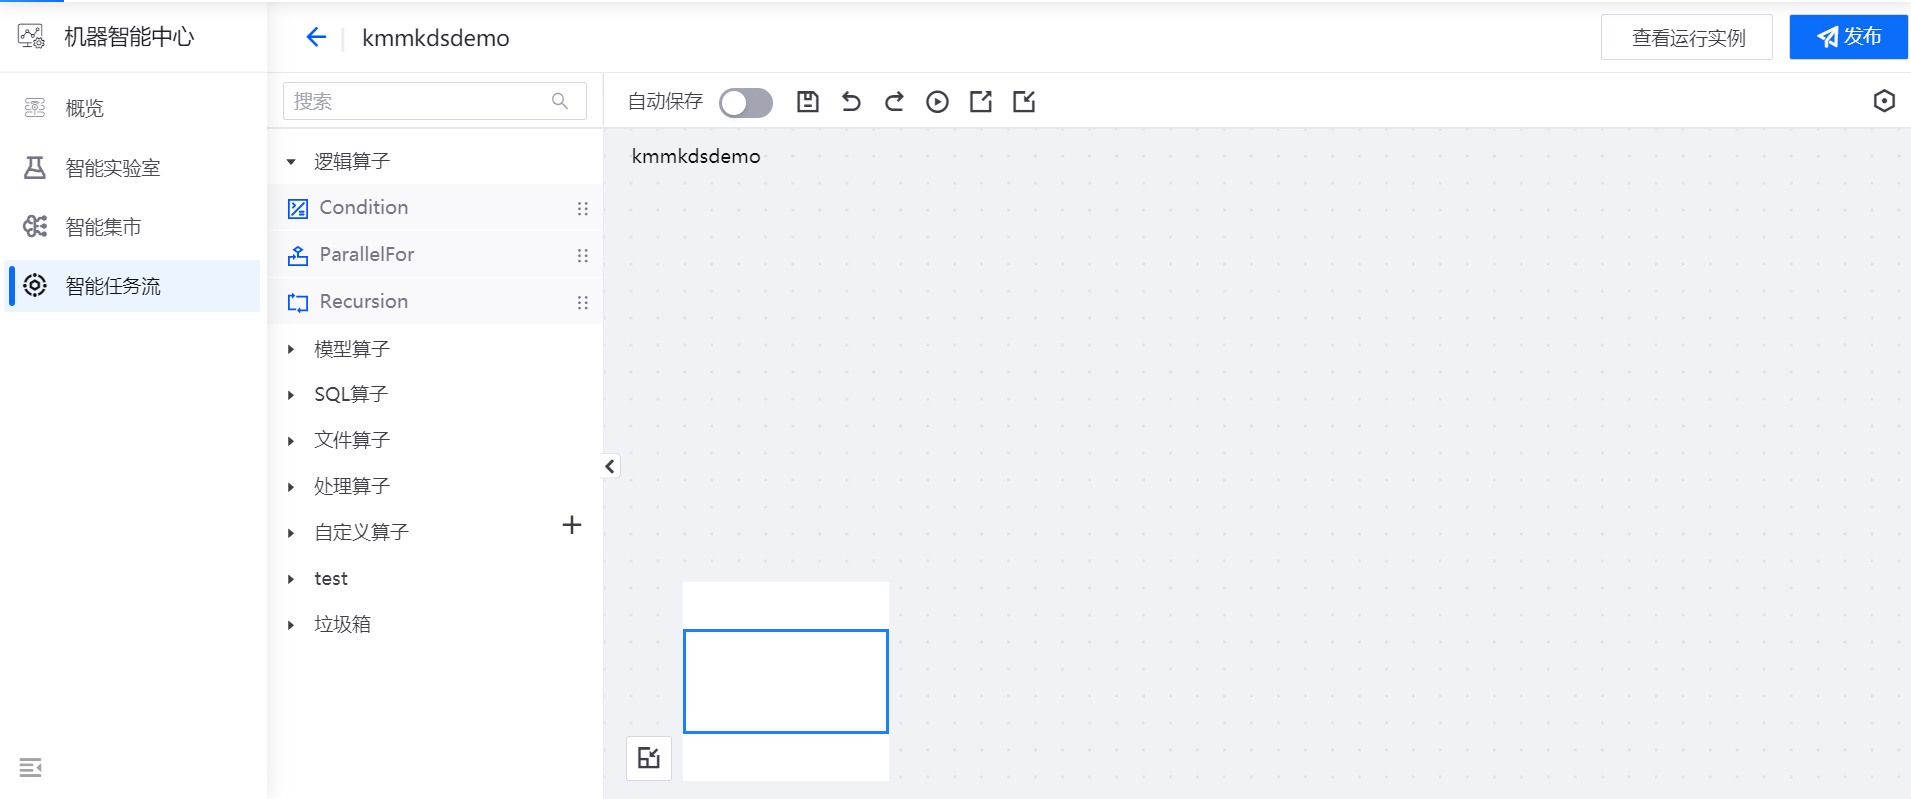
Task: Expand the 处理算子 group
Action: pos(291,487)
